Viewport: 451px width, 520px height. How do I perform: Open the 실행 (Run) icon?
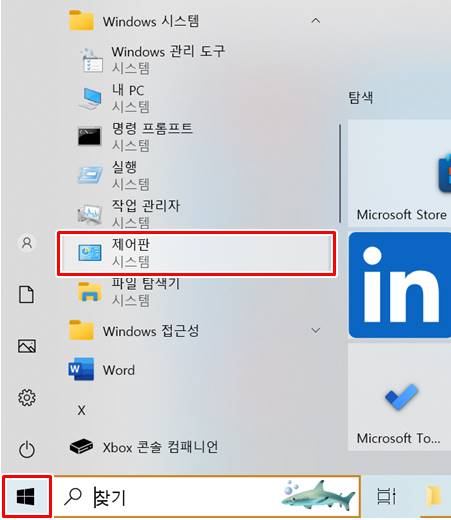(x=90, y=175)
